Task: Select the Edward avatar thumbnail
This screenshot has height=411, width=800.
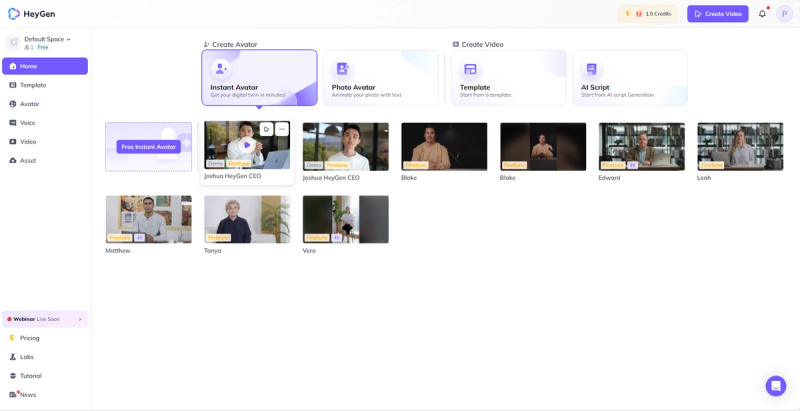Action: 642,146
